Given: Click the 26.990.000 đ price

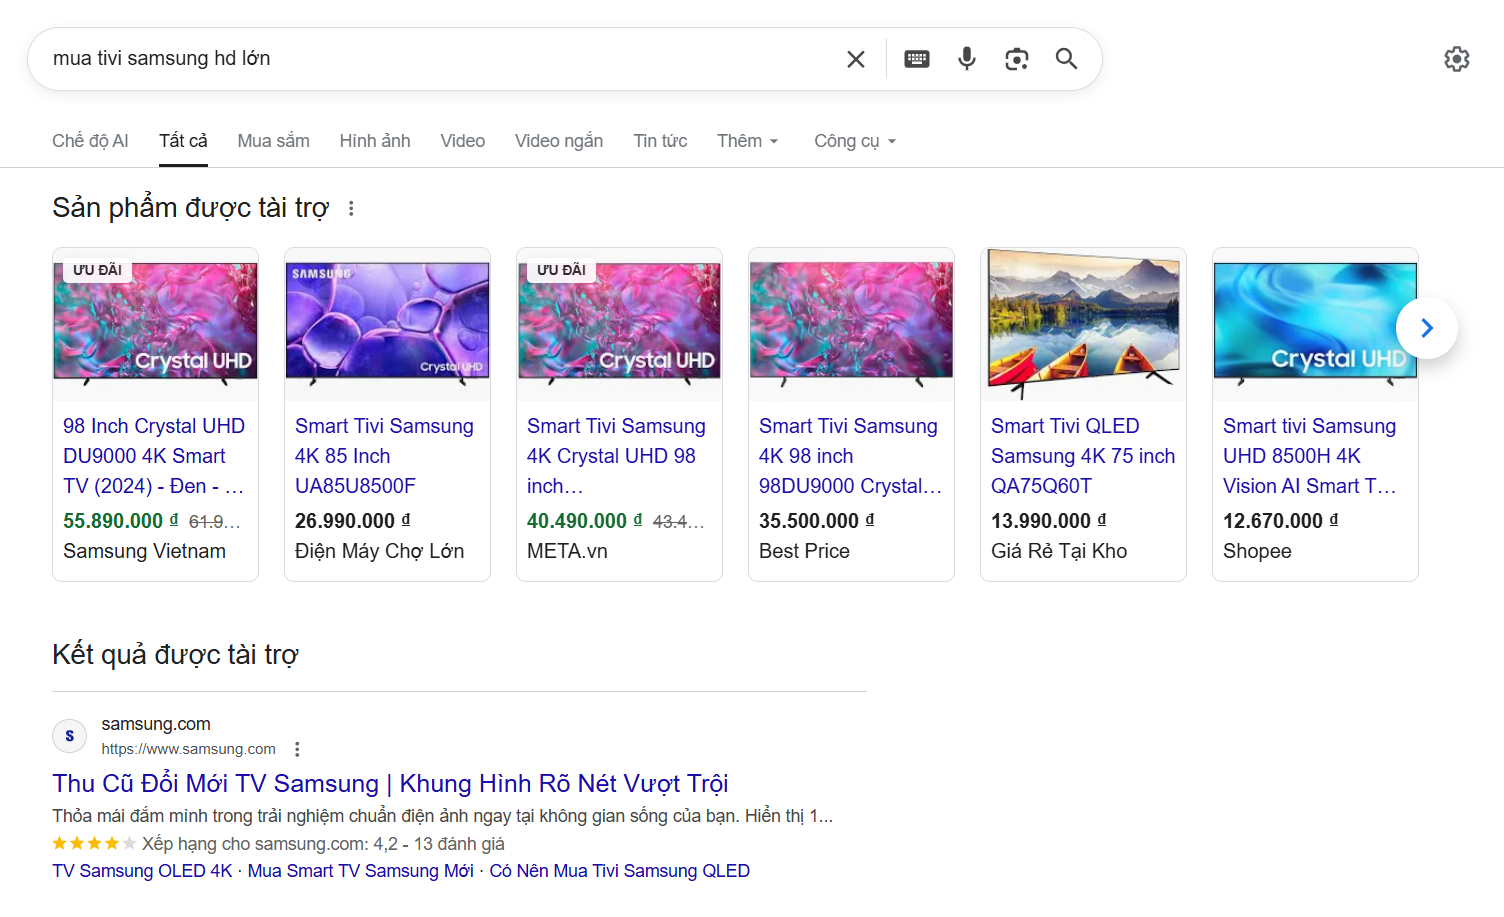Looking at the screenshot, I should click(353, 521).
